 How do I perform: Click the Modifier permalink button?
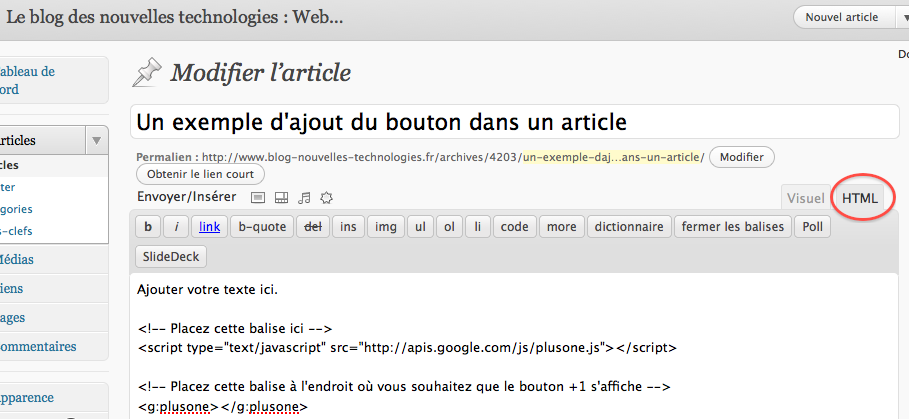(x=741, y=157)
